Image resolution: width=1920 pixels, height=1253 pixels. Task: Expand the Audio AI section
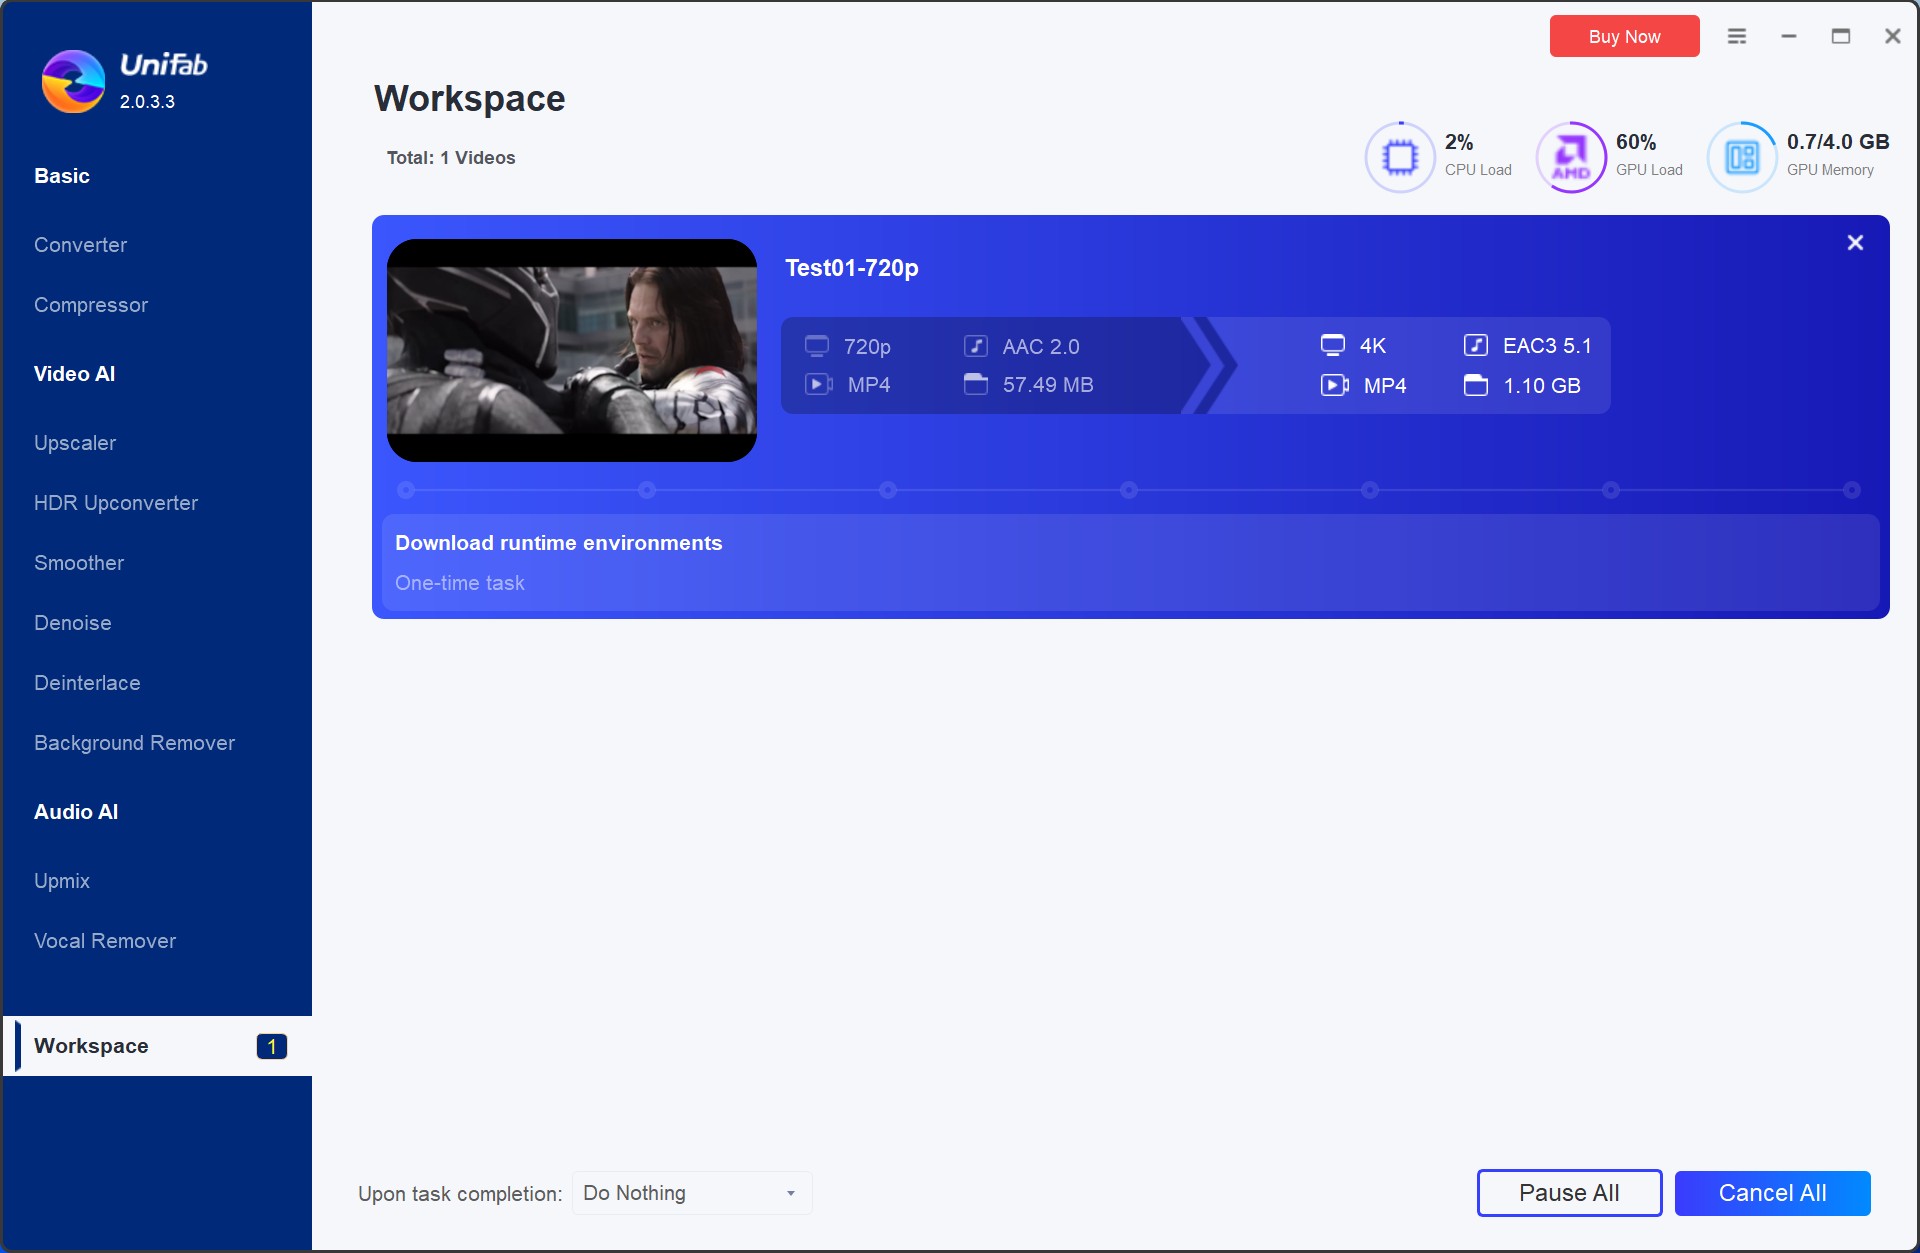pyautogui.click(x=76, y=811)
